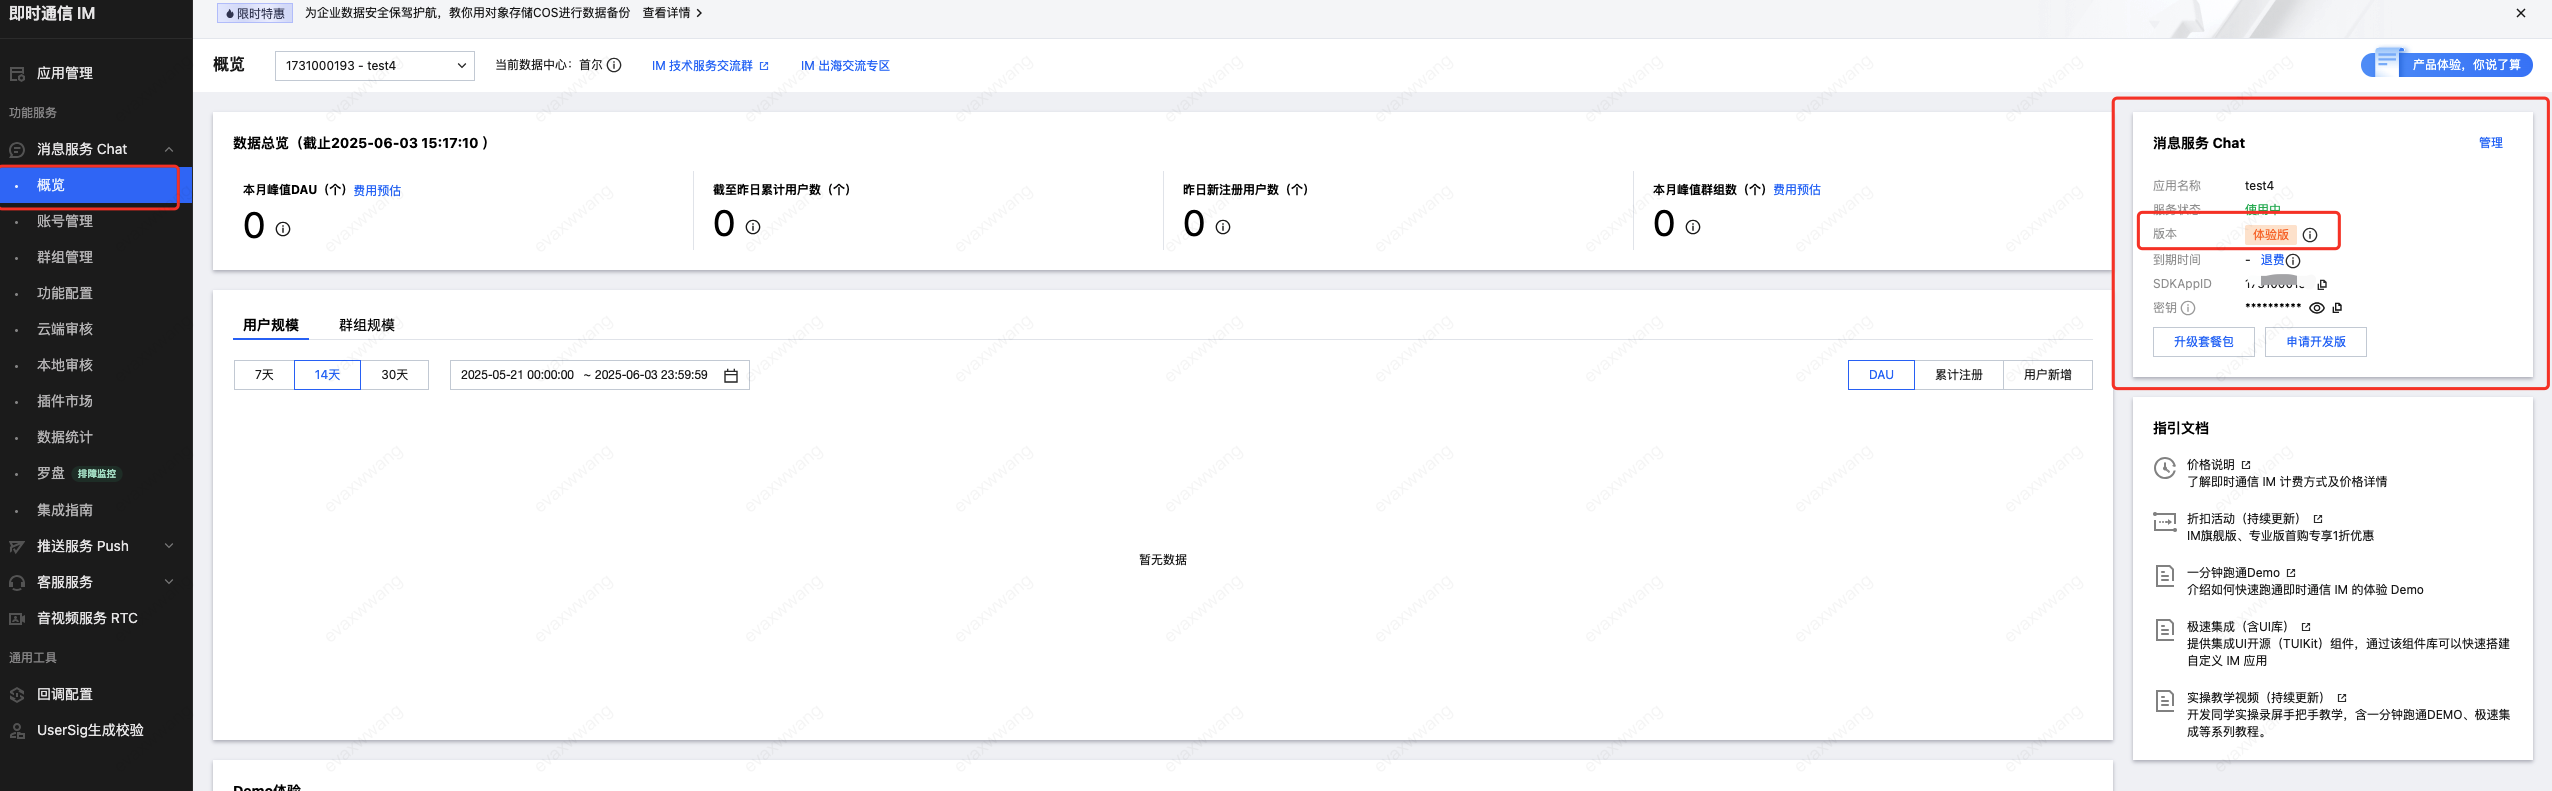Click info icon beside 密钥 label
The image size is (2552, 791).
pos(2188,308)
